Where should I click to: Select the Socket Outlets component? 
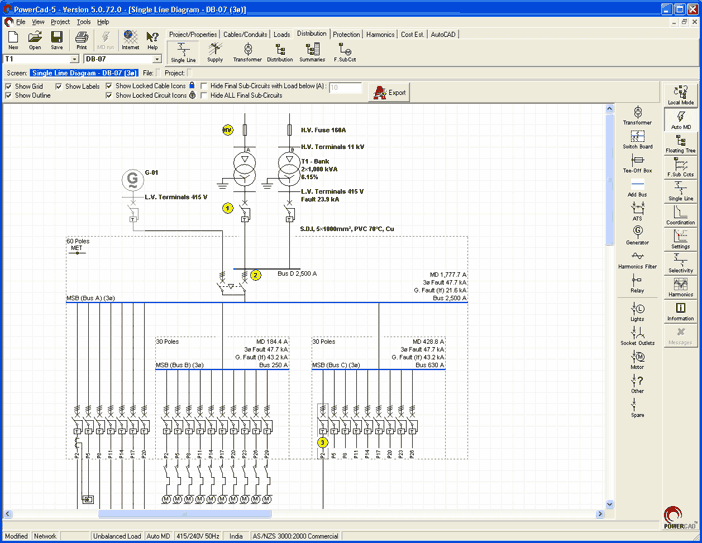tap(638, 336)
